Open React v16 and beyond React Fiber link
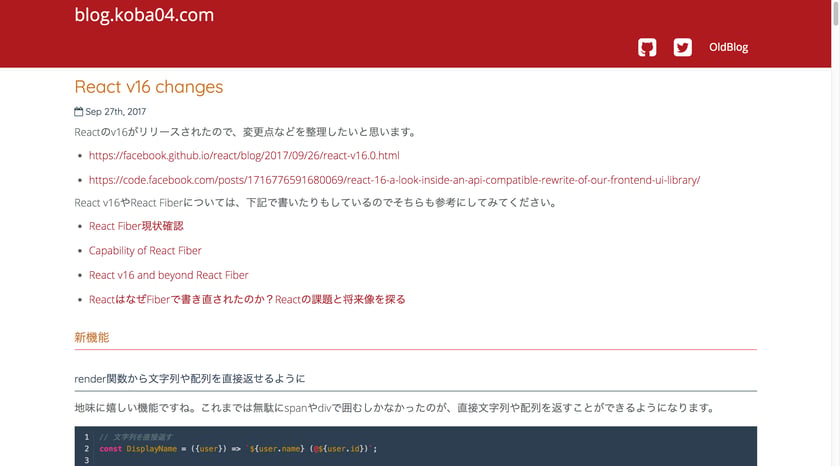Screen dimensions: 840x466 click(169, 275)
